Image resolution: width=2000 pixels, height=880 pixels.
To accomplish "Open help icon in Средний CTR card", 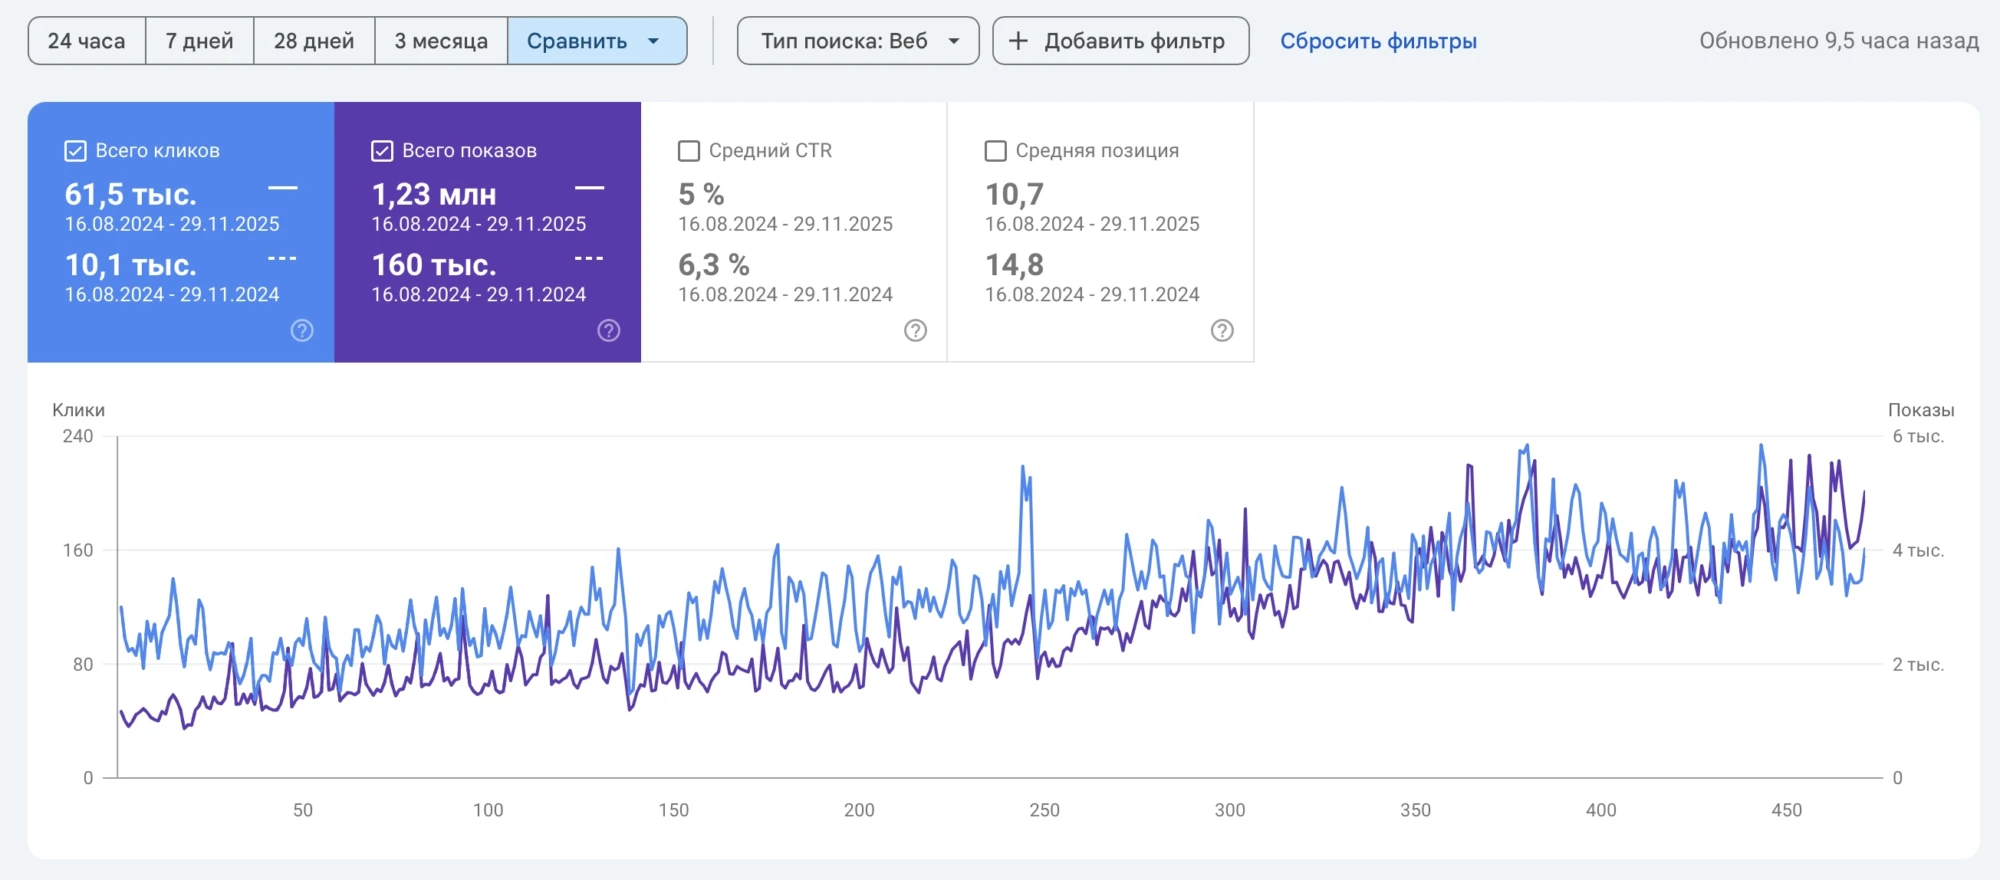I will [x=915, y=331].
